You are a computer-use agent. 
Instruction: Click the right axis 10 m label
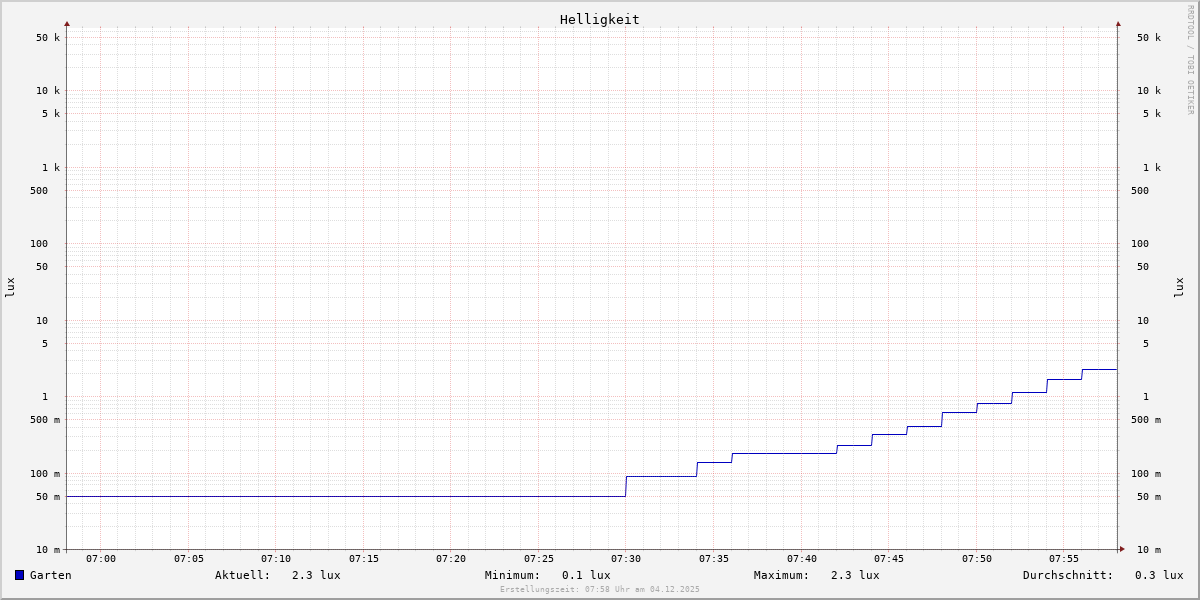point(1148,550)
